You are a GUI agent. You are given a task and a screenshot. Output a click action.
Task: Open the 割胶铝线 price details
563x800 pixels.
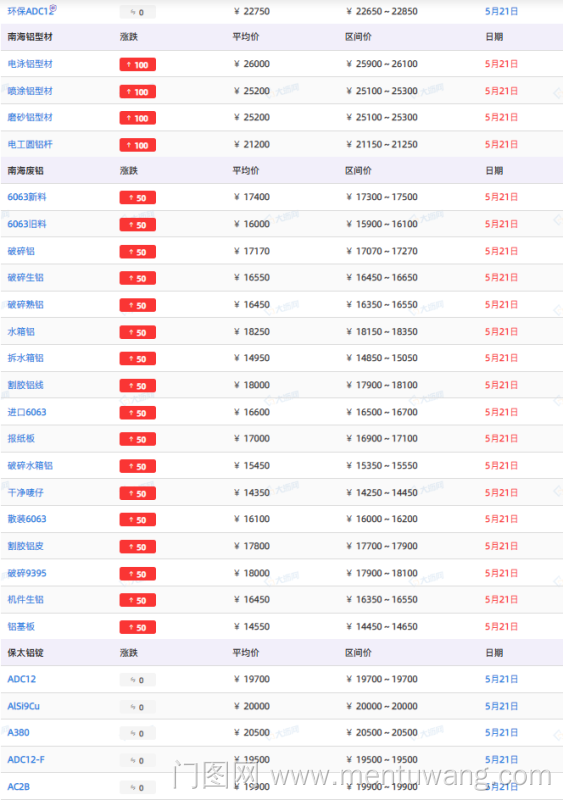(x=26, y=385)
